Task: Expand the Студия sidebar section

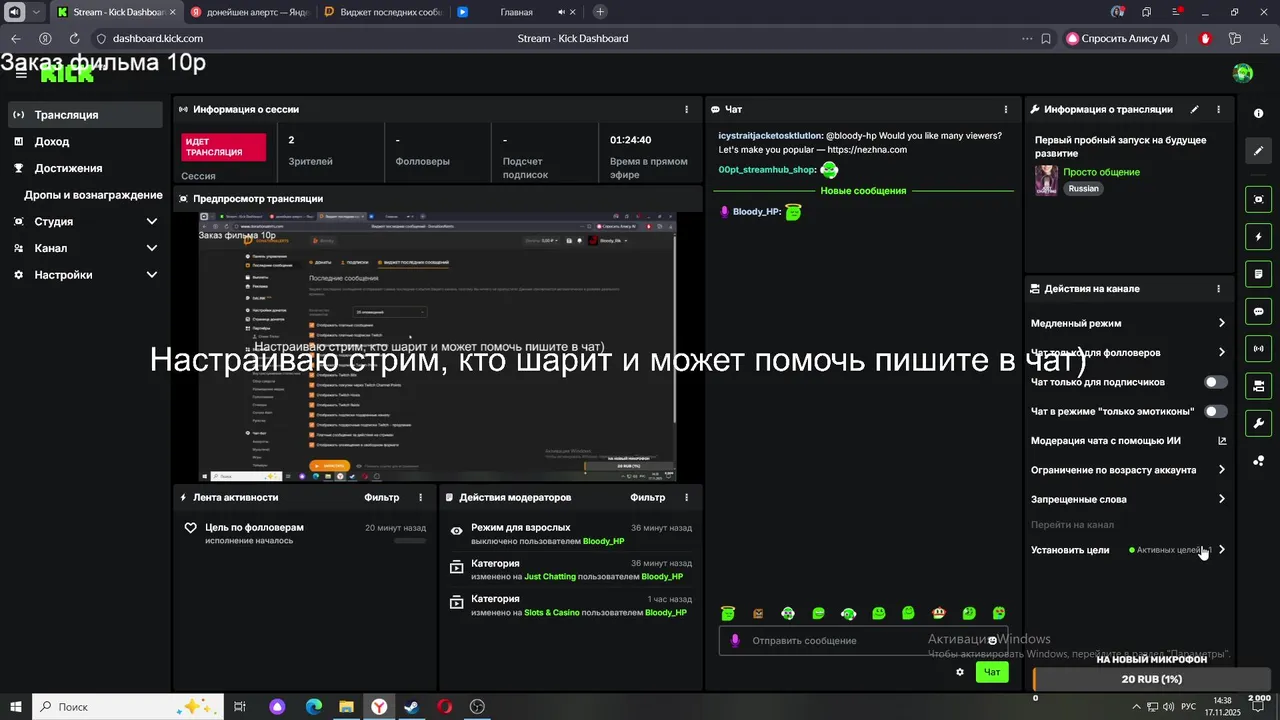Action: [x=152, y=221]
